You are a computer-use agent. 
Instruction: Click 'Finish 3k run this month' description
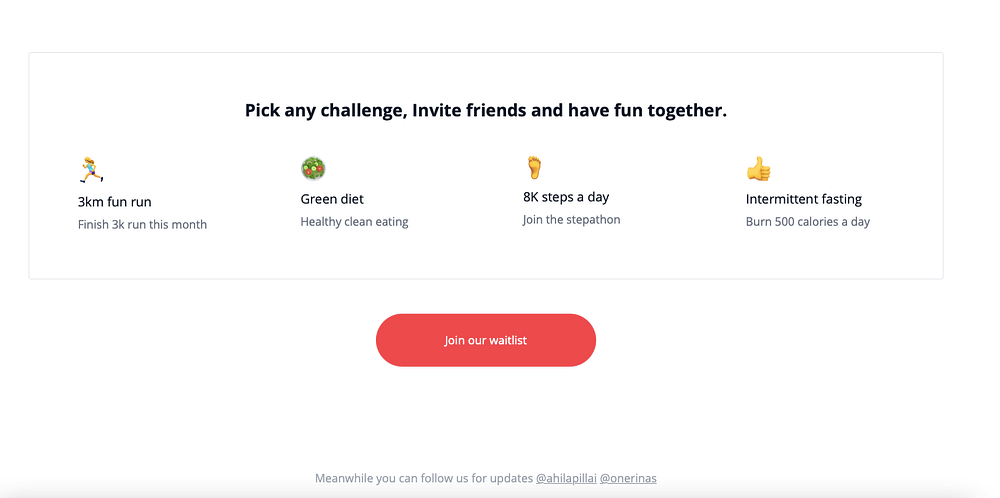142,224
